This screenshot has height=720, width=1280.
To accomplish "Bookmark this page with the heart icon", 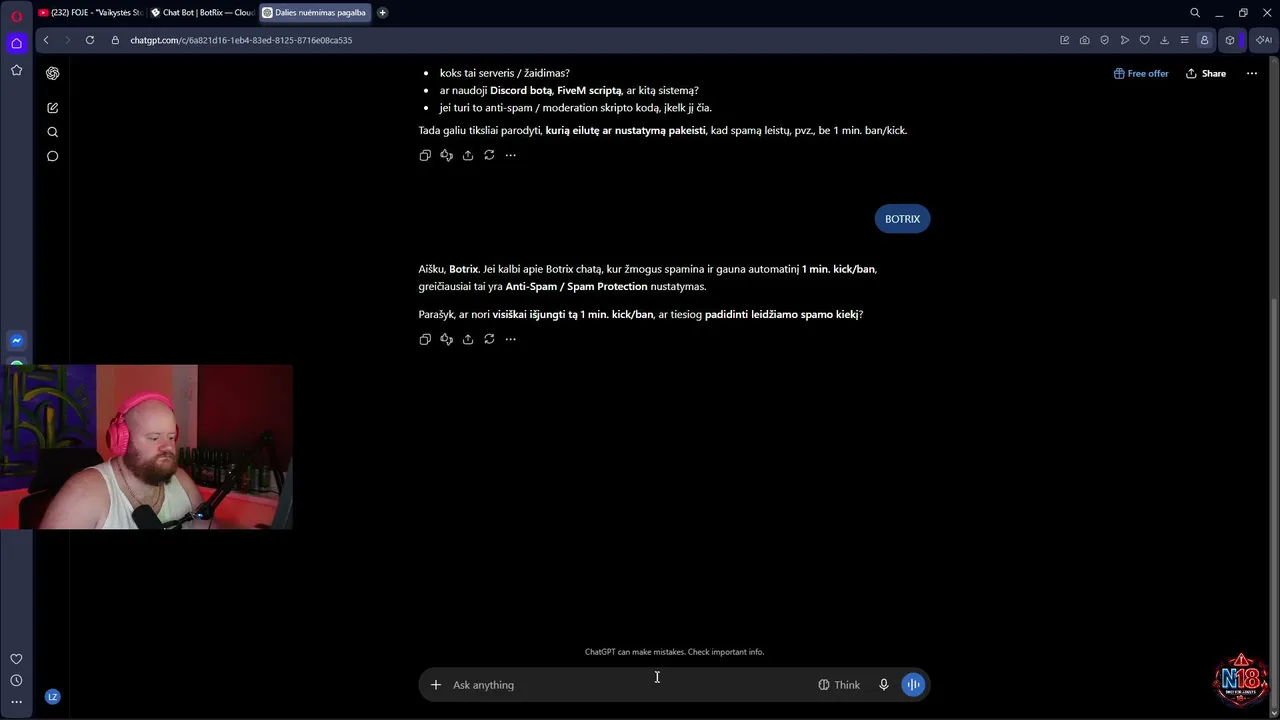I will pos(1145,40).
